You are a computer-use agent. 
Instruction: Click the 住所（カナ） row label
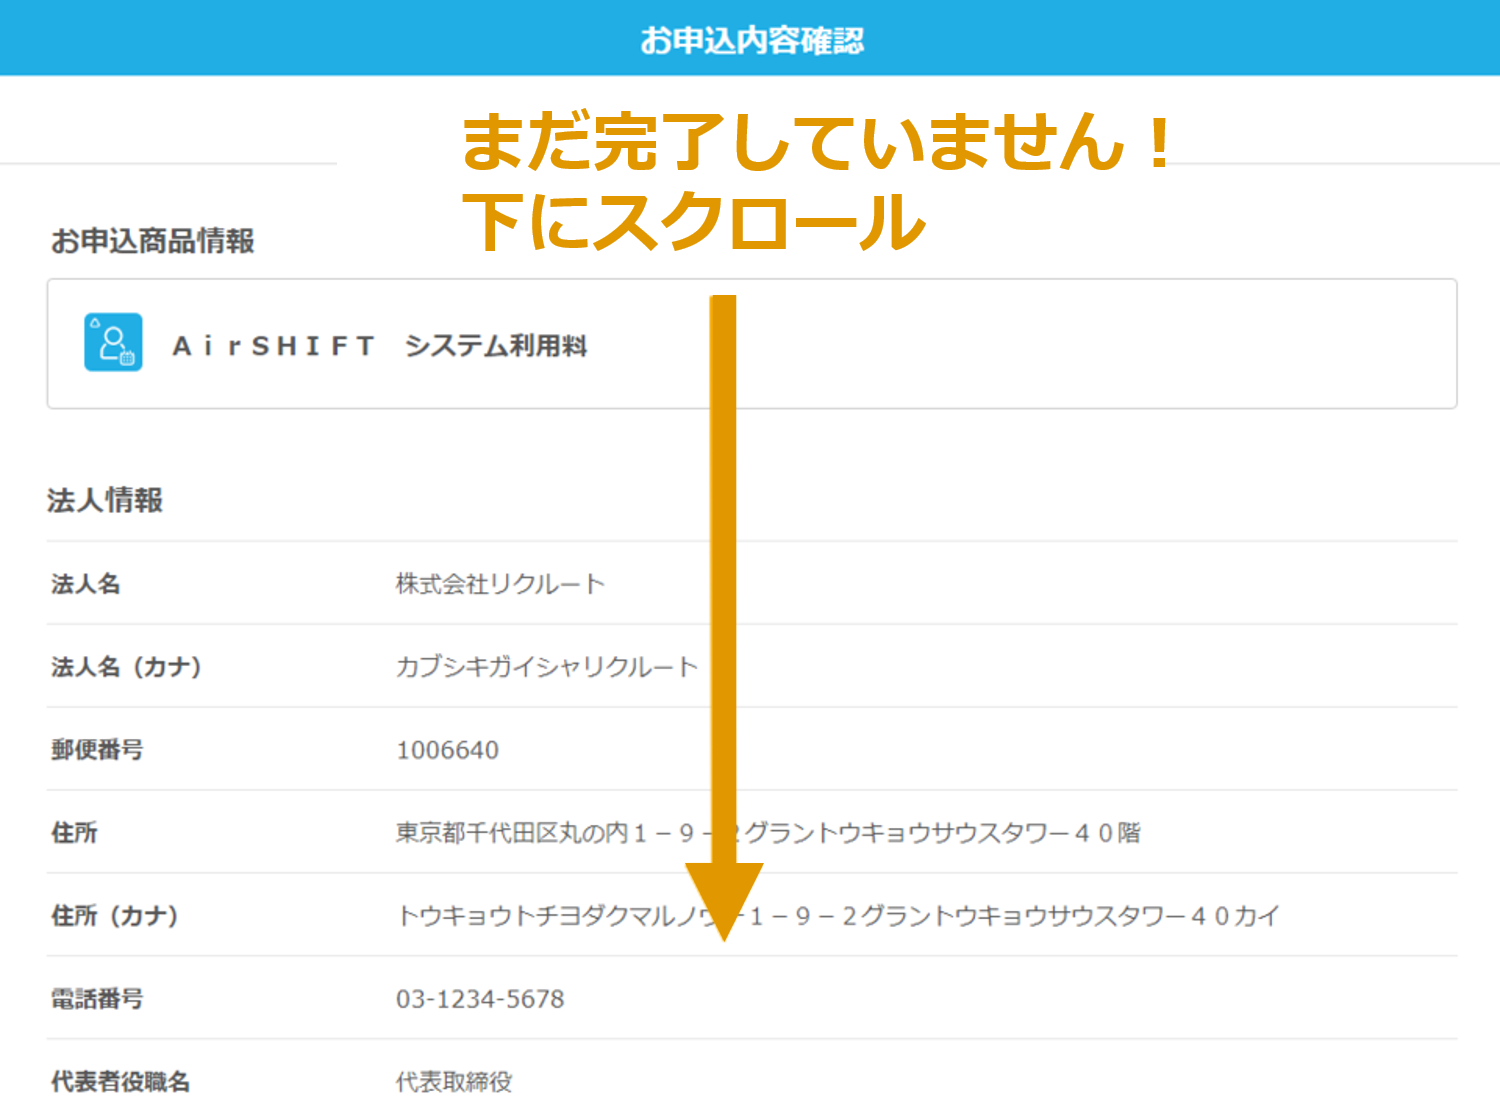coord(115,916)
